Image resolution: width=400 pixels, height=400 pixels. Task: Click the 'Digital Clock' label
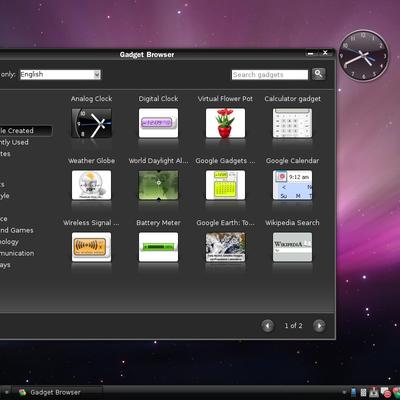(158, 99)
